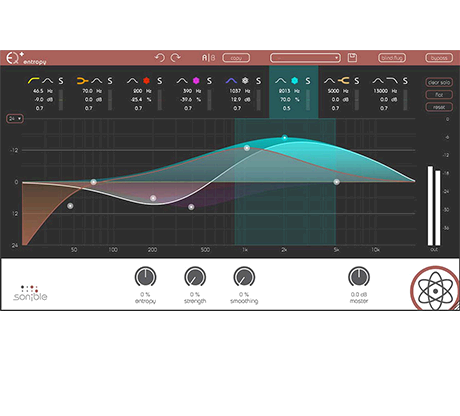460x416 pixels.
Task: Click the copy button
Action: click(x=236, y=58)
